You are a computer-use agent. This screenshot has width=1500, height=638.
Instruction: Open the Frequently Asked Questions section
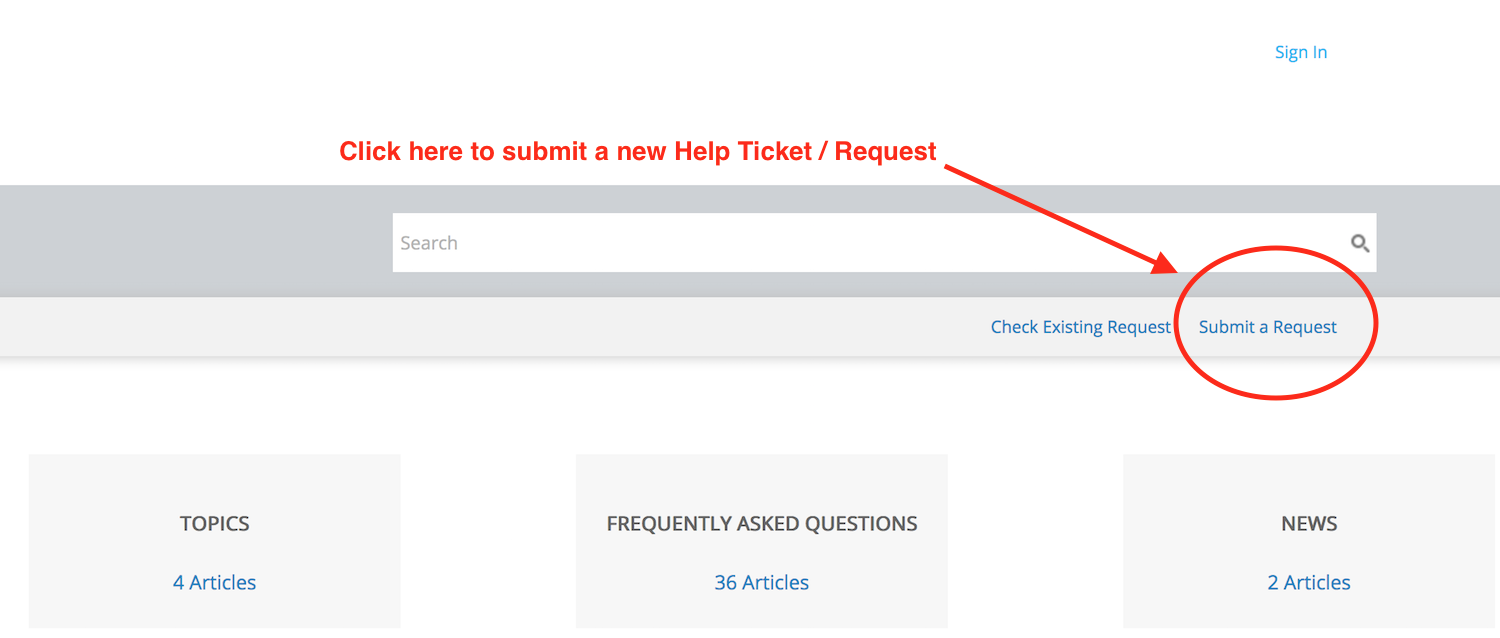click(761, 523)
